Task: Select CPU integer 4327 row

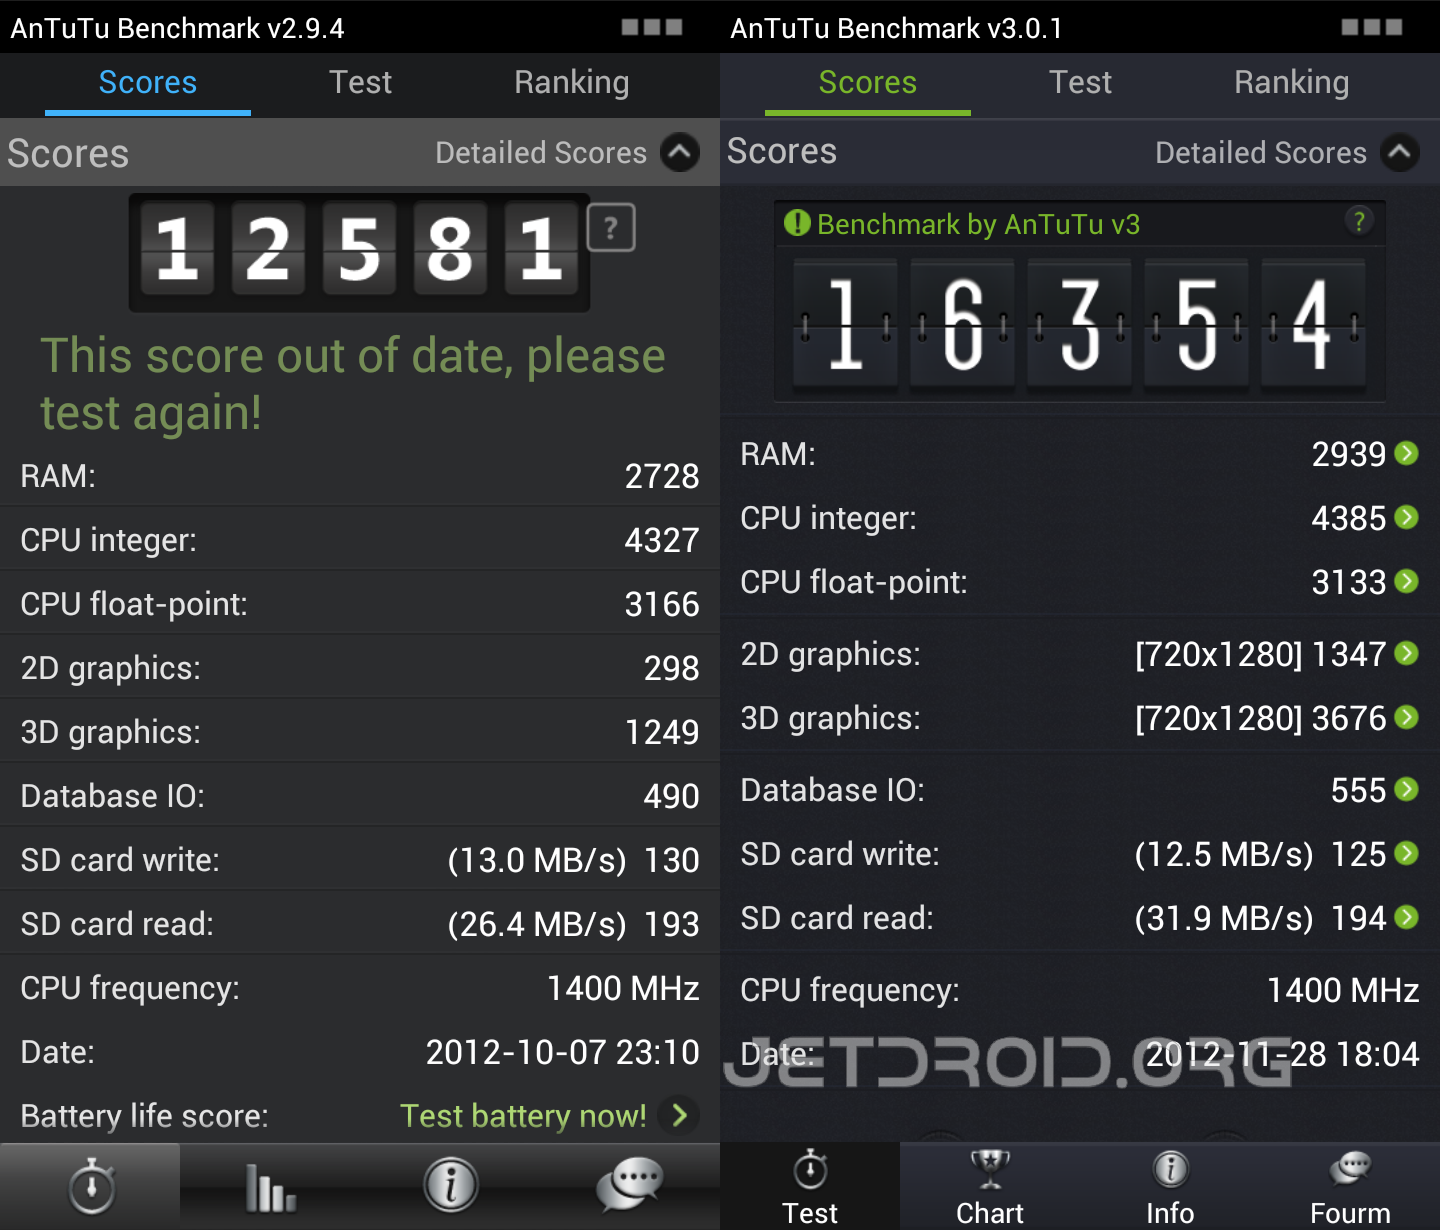Action: 360,540
